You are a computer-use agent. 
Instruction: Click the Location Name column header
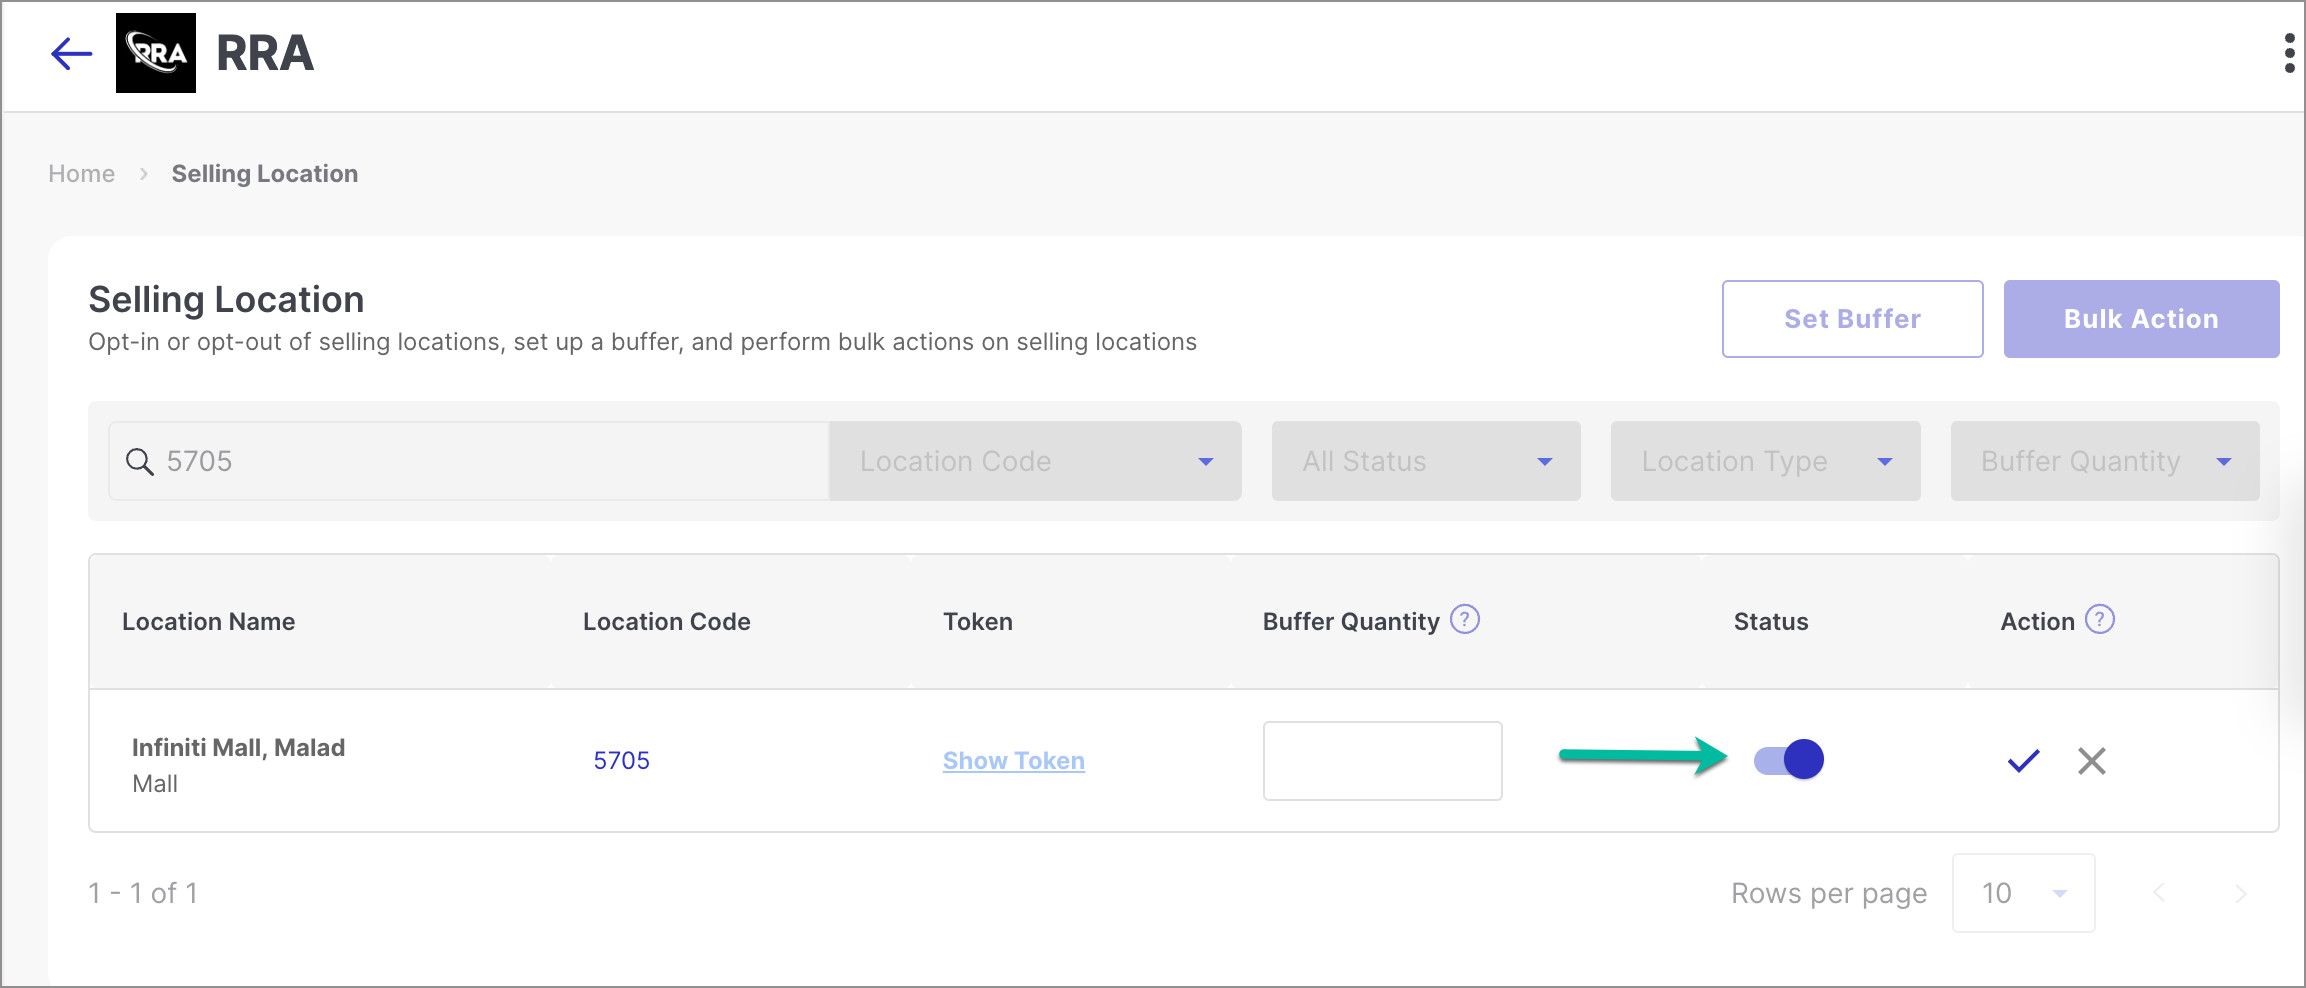(x=208, y=622)
